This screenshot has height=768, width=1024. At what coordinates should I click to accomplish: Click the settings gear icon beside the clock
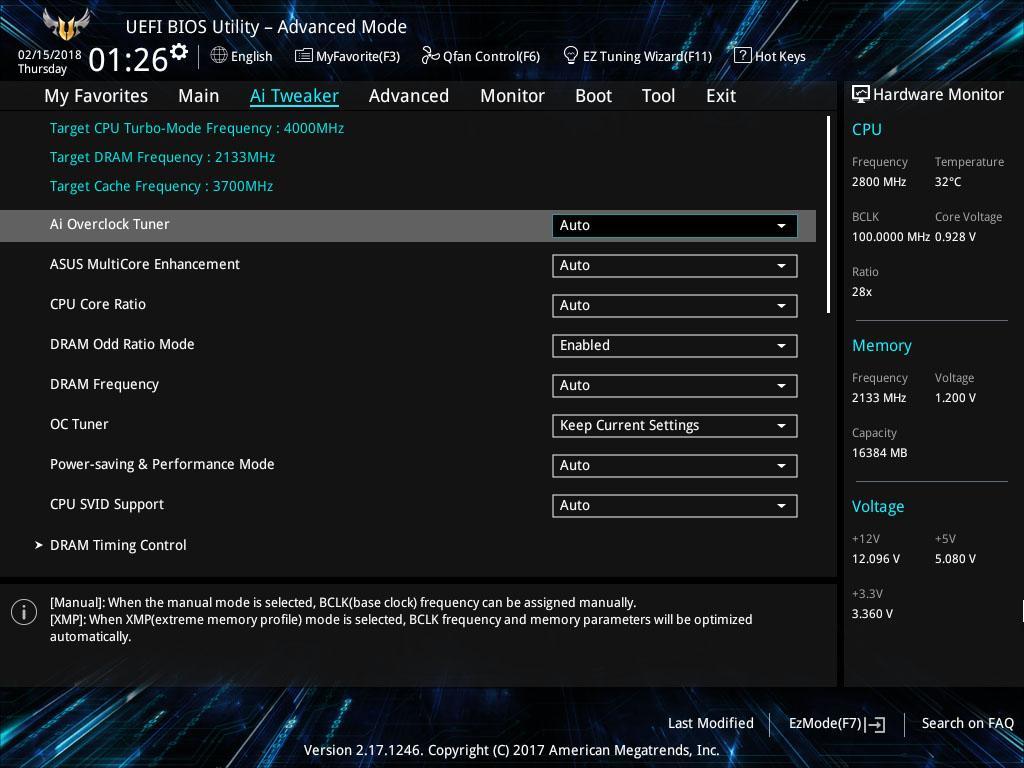coord(179,52)
